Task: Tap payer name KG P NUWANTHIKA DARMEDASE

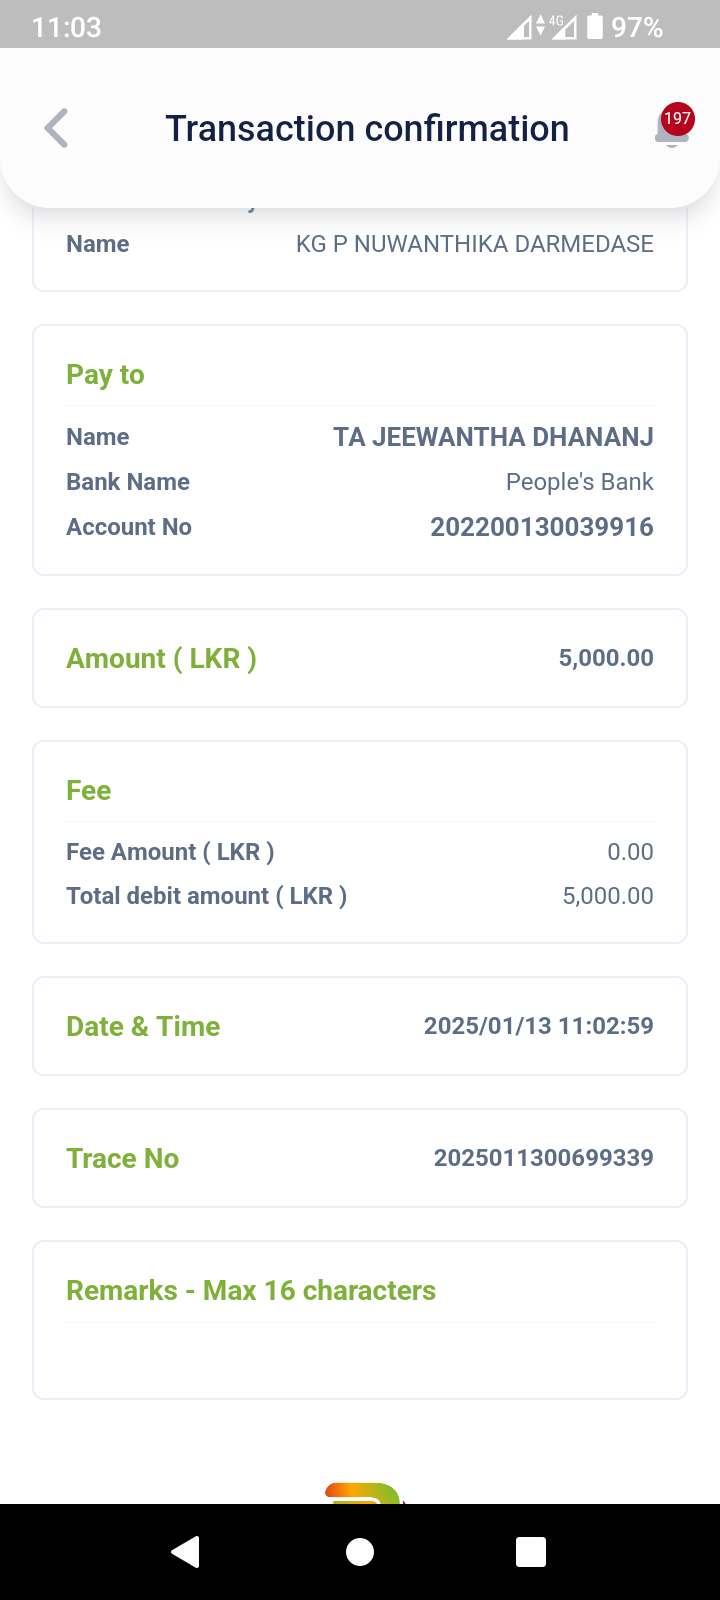Action: (474, 244)
